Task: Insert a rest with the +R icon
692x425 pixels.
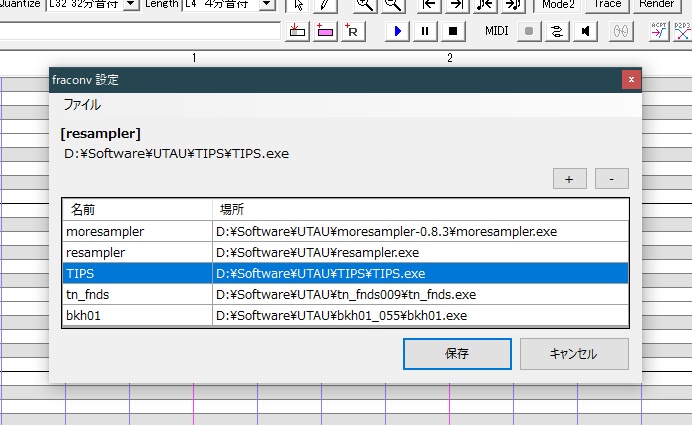Action: pos(353,31)
